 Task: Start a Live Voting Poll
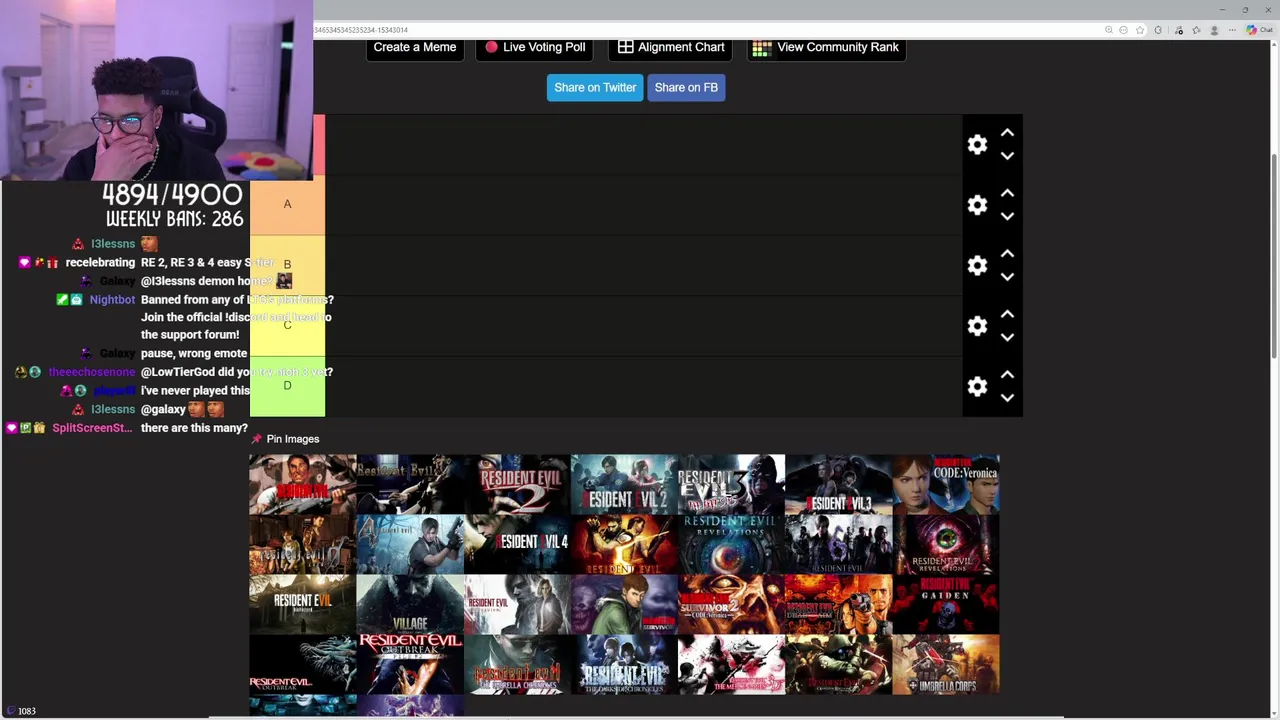pos(536,47)
